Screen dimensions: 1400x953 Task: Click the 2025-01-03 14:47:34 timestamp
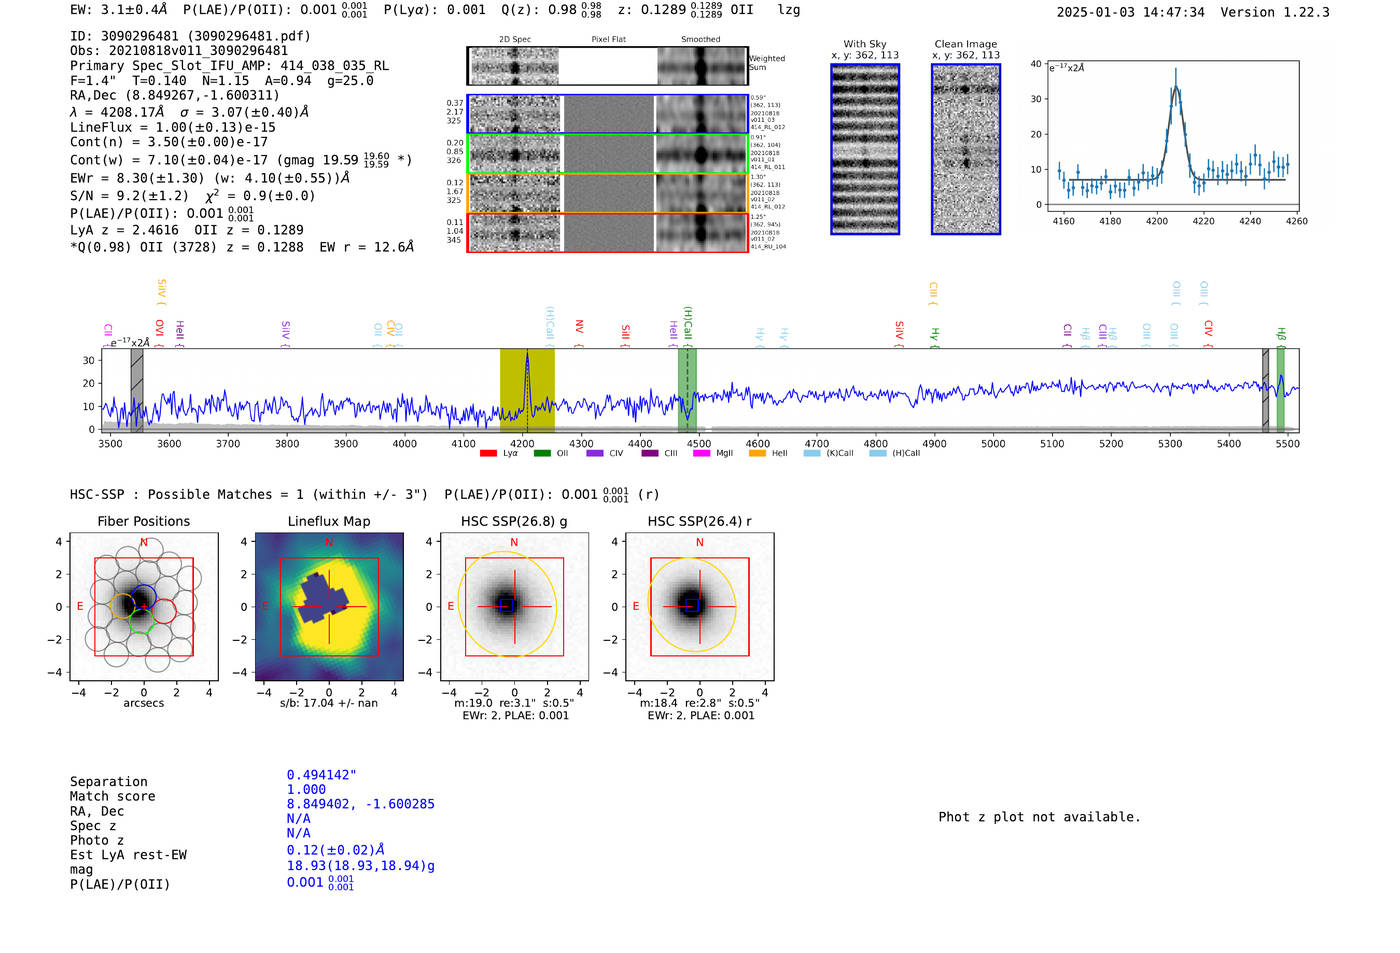click(x=1131, y=12)
